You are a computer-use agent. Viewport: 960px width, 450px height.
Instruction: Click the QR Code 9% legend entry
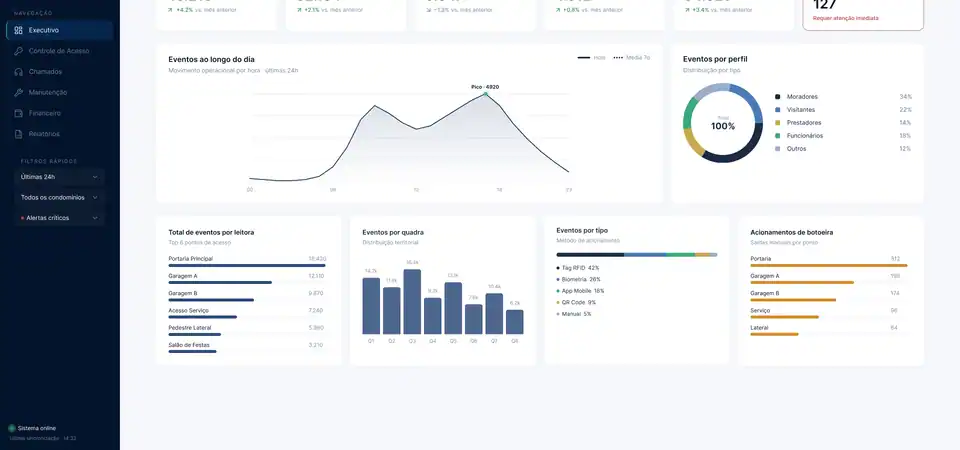pos(576,302)
